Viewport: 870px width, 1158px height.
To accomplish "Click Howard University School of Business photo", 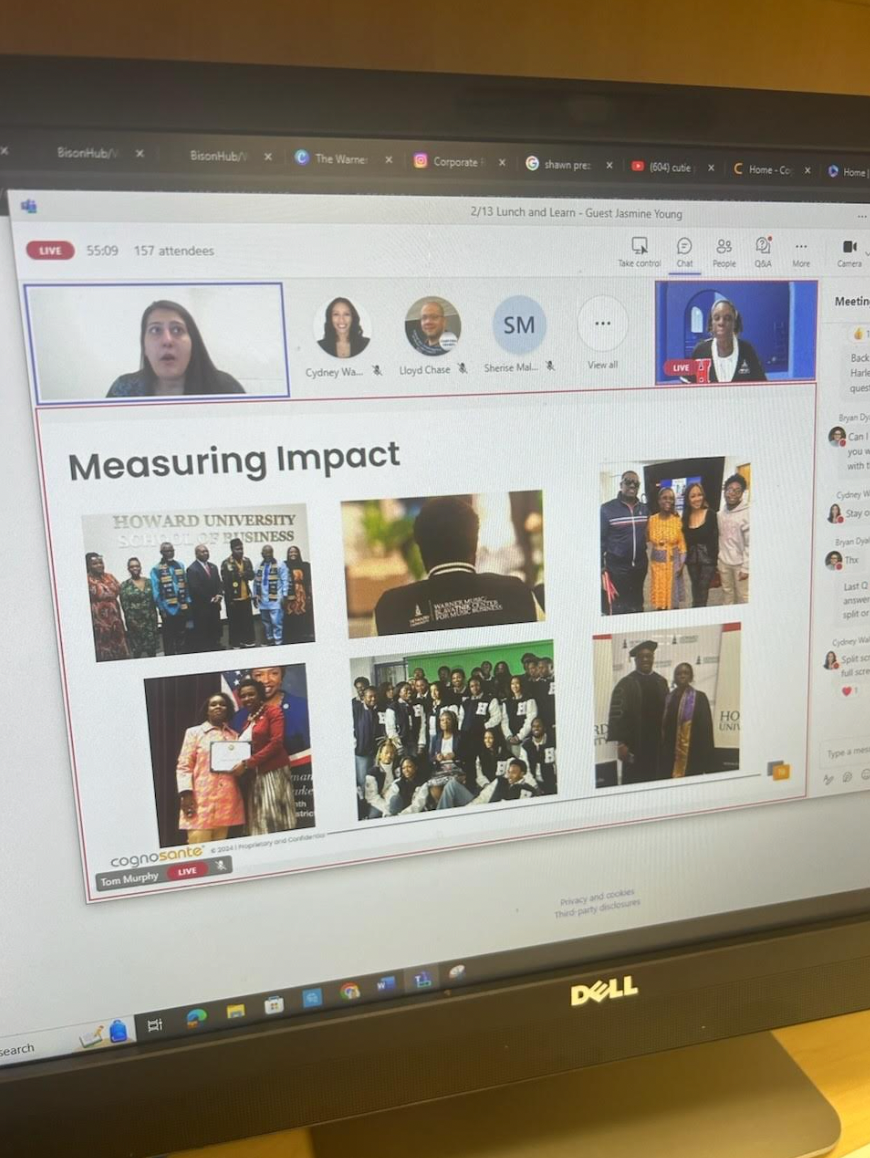I will tap(199, 583).
